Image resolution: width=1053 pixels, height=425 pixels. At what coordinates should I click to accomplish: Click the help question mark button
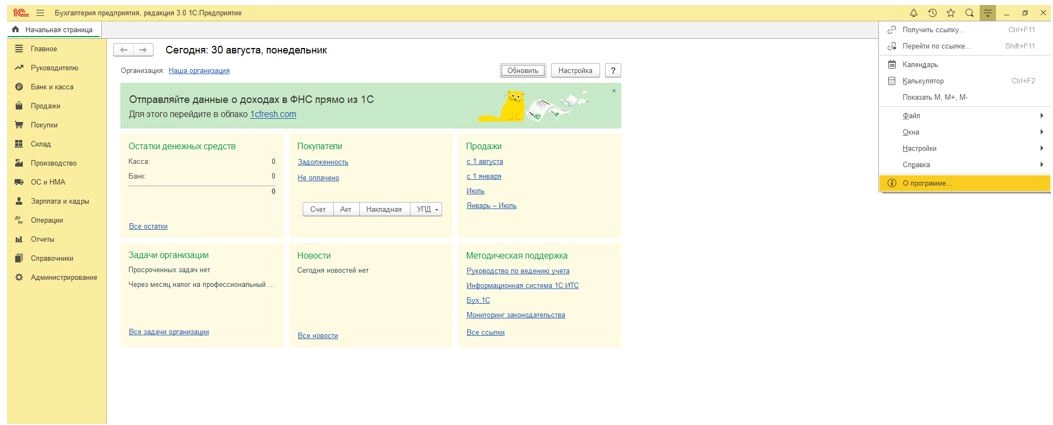click(612, 70)
